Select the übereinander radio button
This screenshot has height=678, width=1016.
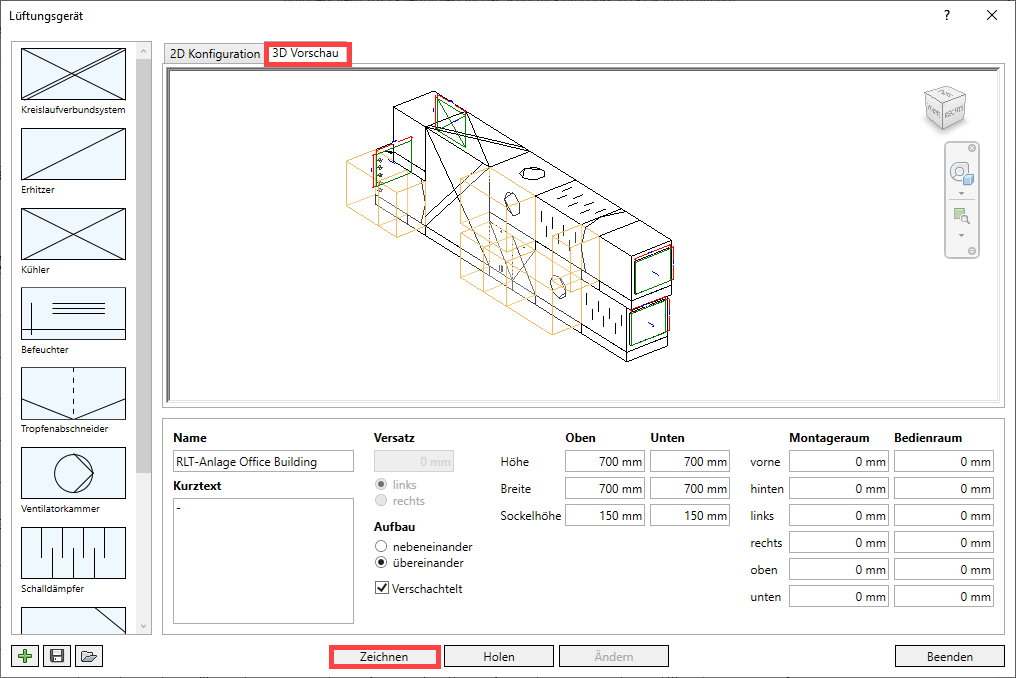(381, 563)
